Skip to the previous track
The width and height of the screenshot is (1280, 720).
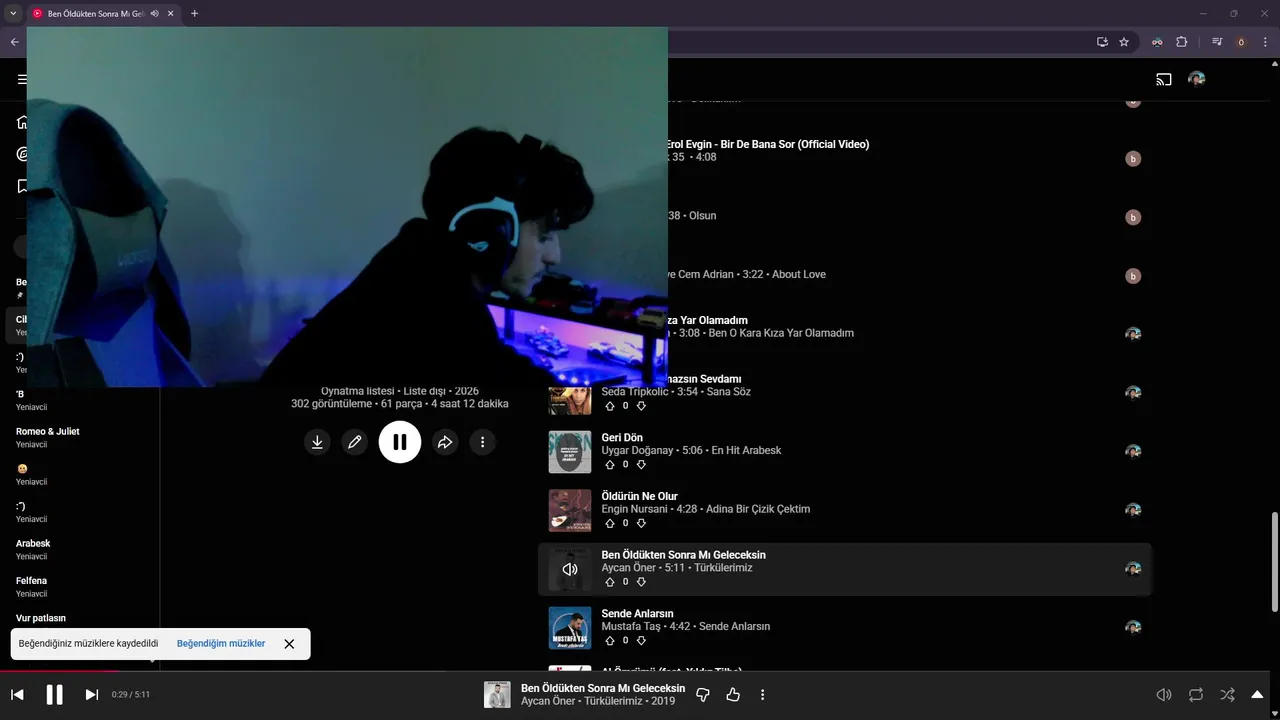17,694
